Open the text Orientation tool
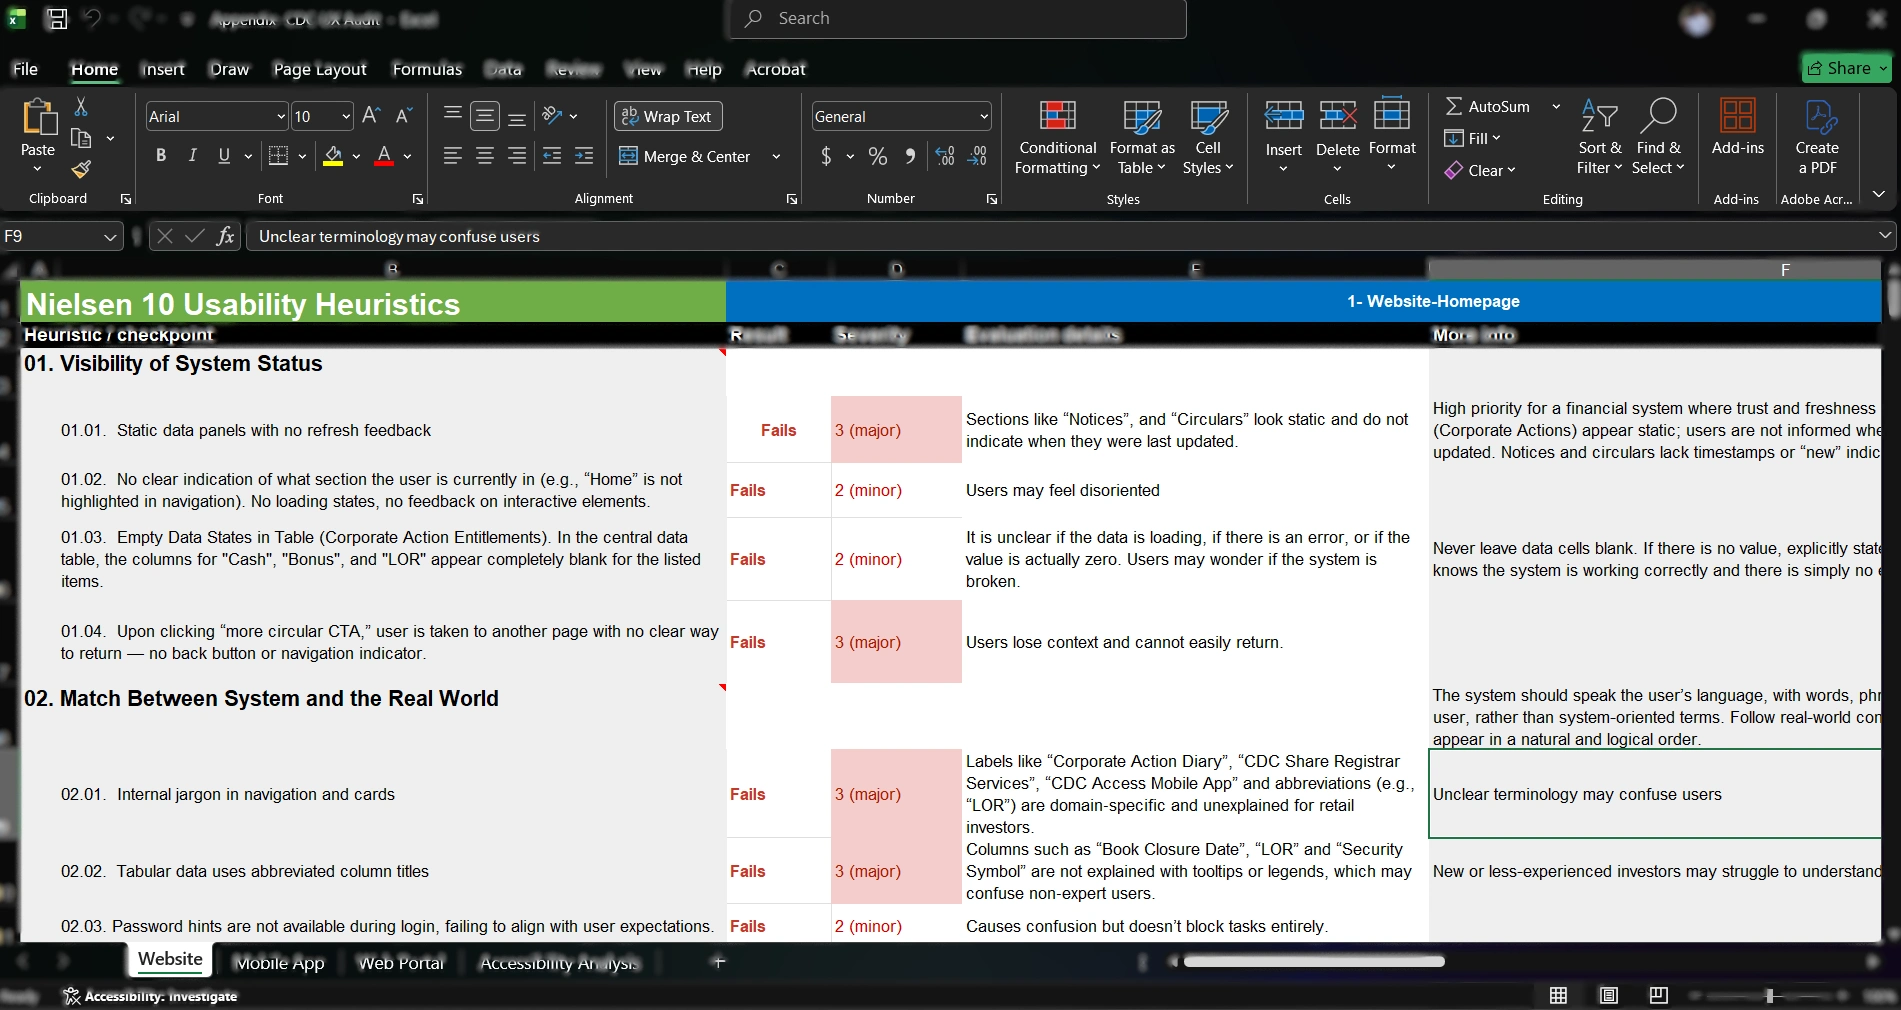The image size is (1901, 1010). coord(552,116)
